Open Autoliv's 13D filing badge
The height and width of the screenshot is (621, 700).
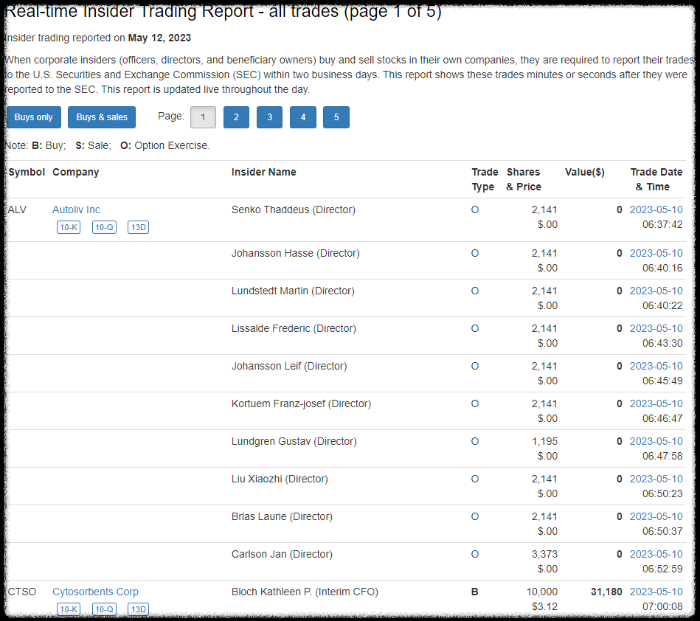click(138, 227)
